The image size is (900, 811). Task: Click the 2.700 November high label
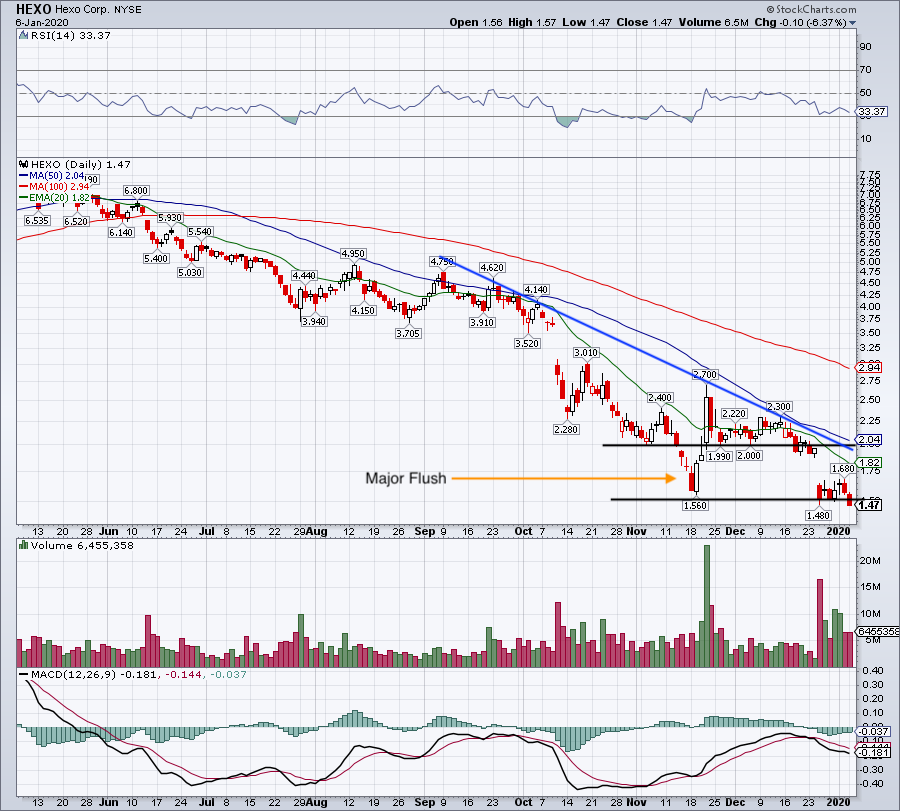click(705, 374)
